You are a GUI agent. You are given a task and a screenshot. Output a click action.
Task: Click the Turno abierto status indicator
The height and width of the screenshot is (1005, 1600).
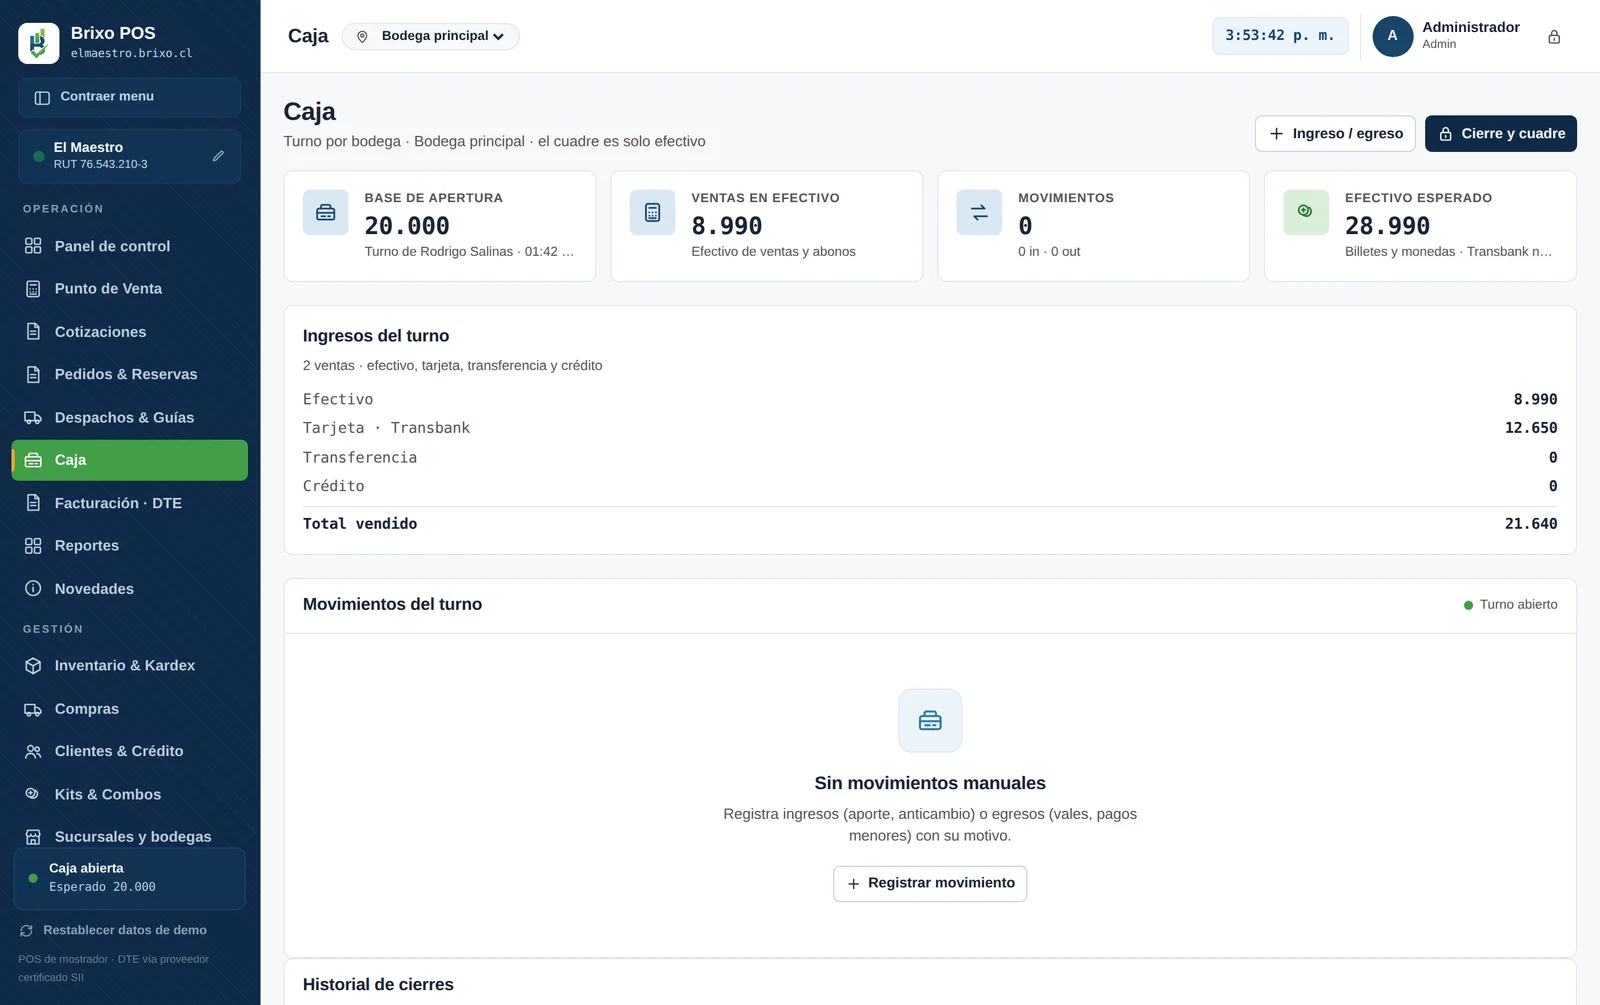1510,605
